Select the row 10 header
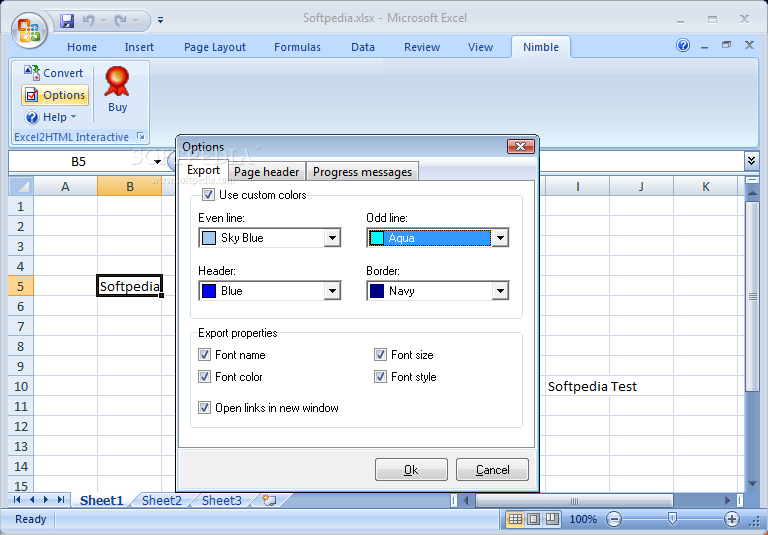The width and height of the screenshot is (768, 535). click(x=21, y=386)
